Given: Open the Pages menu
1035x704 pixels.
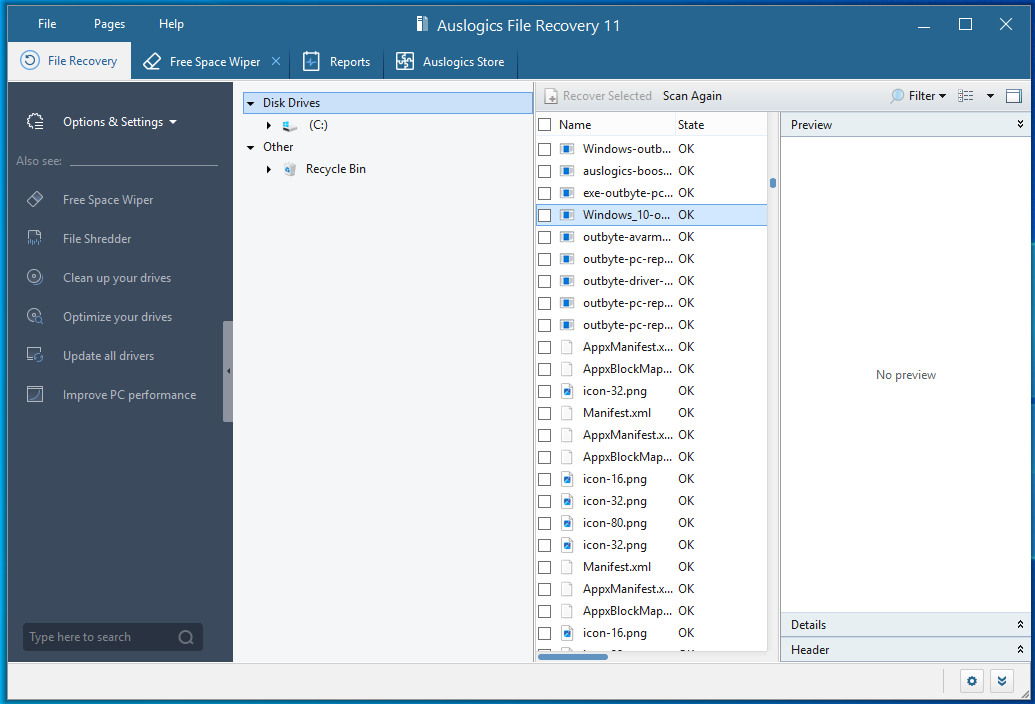Looking at the screenshot, I should click(109, 24).
